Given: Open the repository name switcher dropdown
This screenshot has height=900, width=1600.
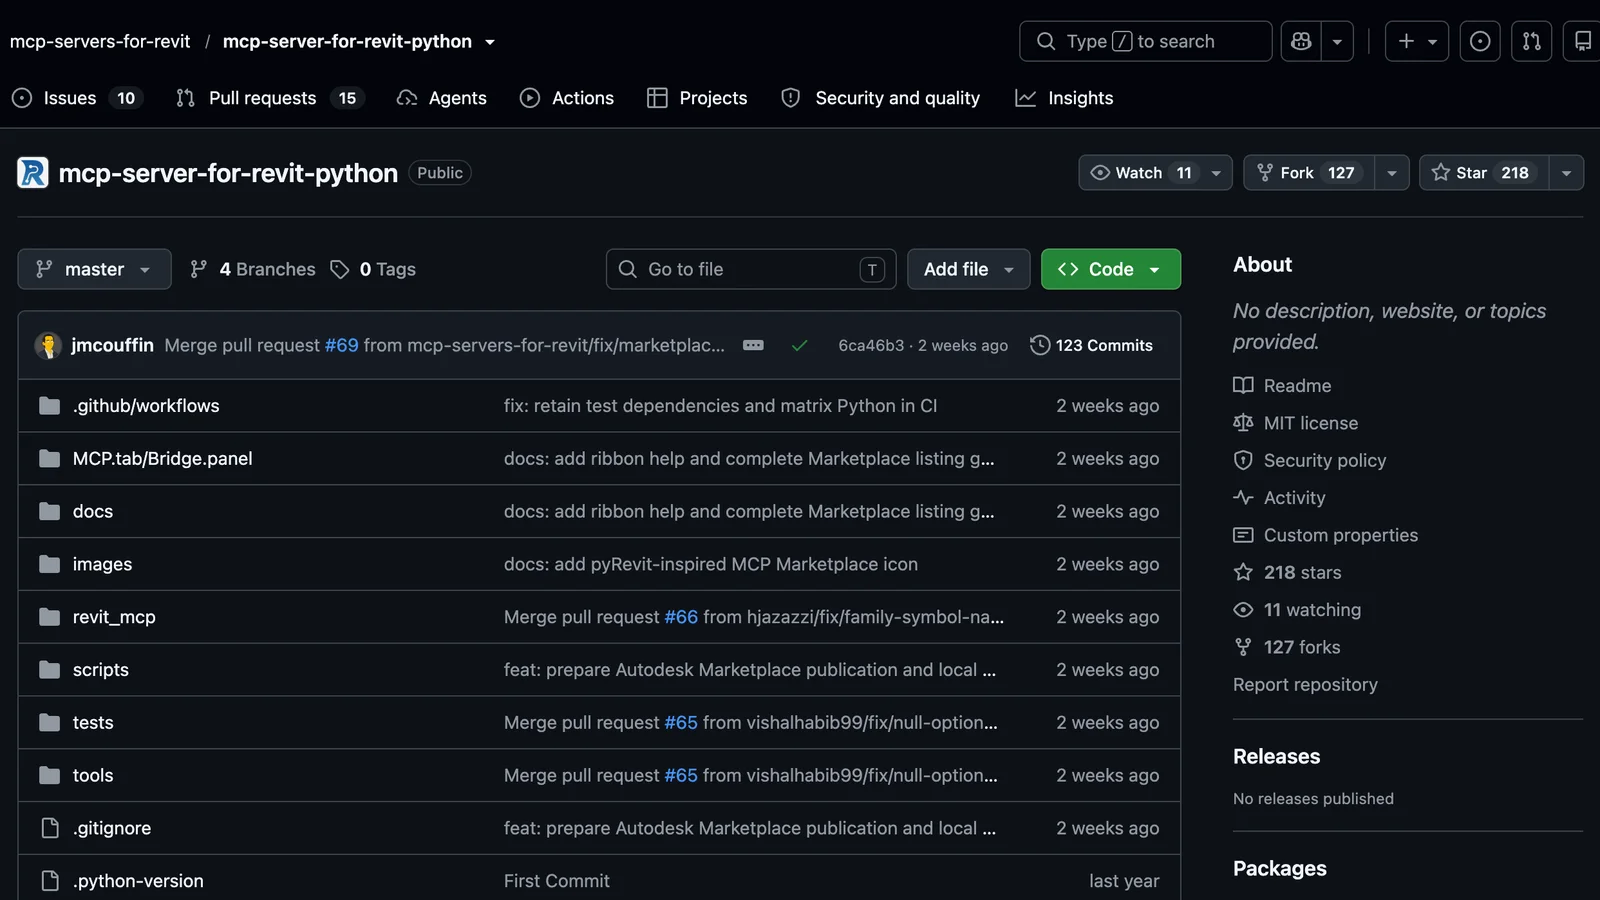Looking at the screenshot, I should pos(490,42).
